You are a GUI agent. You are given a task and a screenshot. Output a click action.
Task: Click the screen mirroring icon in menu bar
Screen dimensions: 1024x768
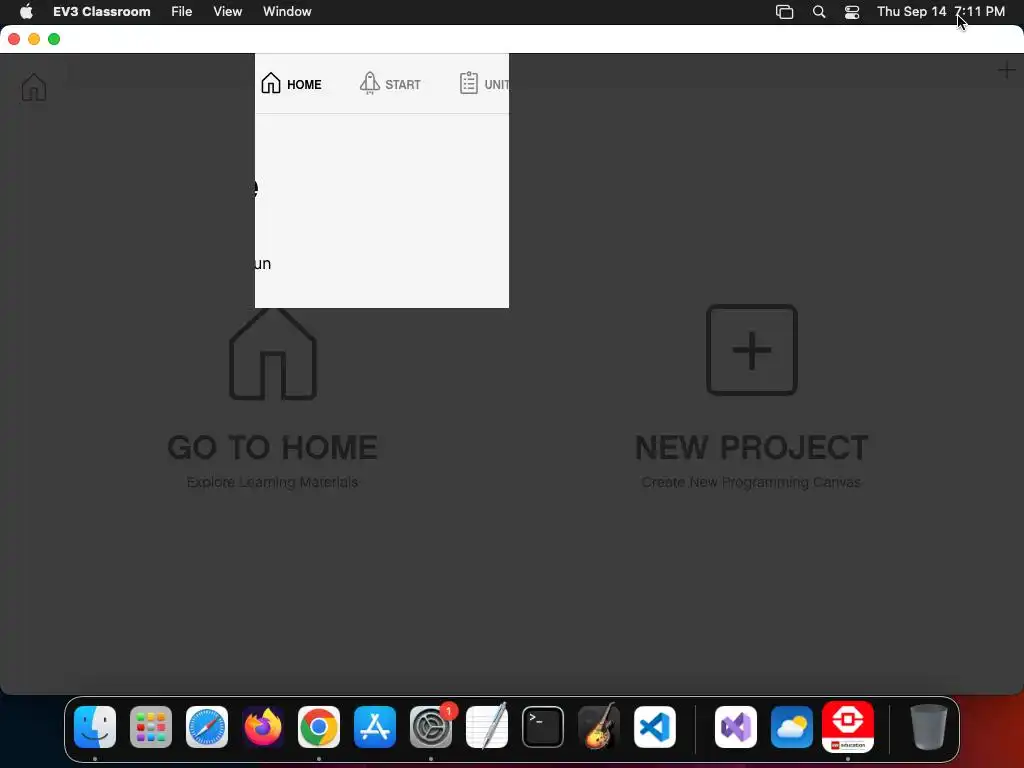(x=784, y=12)
